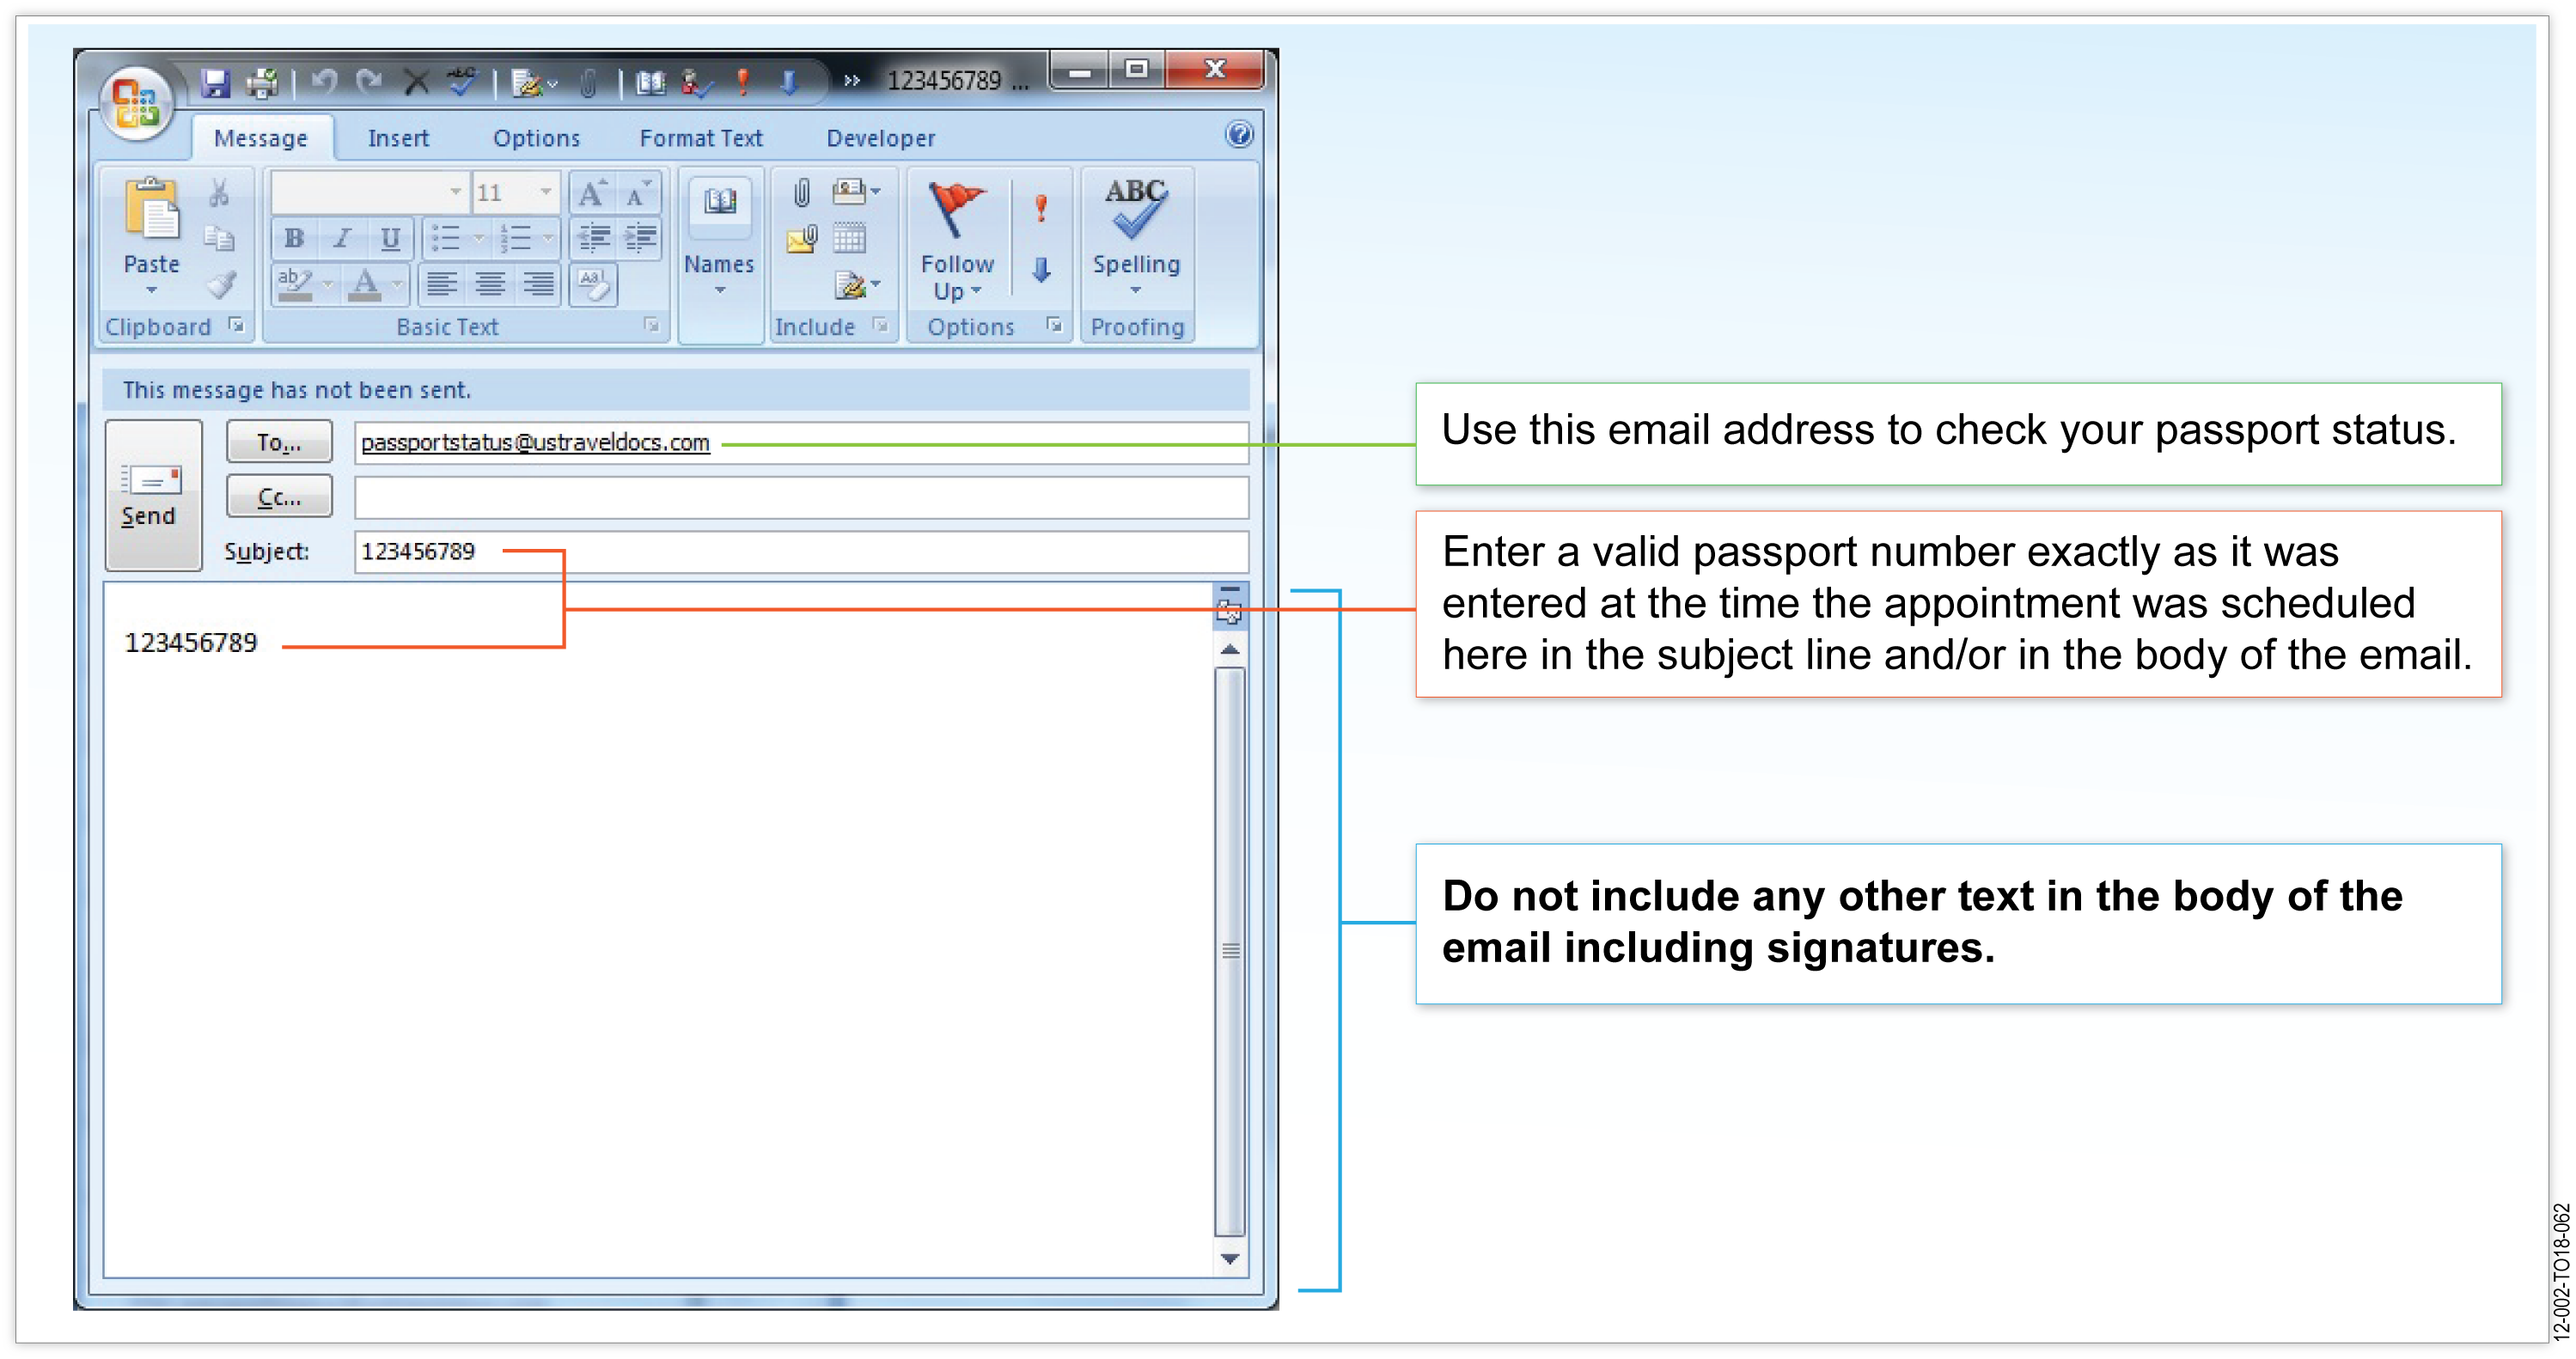Click the Insert menu tab
Viewport: 2576px width, 1359px height.
(399, 138)
